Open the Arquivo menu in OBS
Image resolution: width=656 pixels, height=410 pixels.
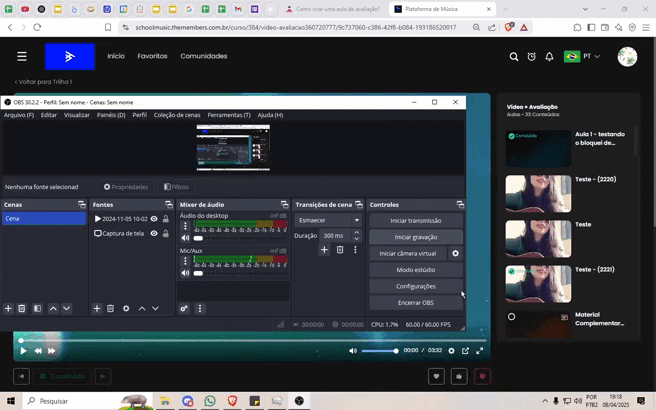tap(19, 115)
